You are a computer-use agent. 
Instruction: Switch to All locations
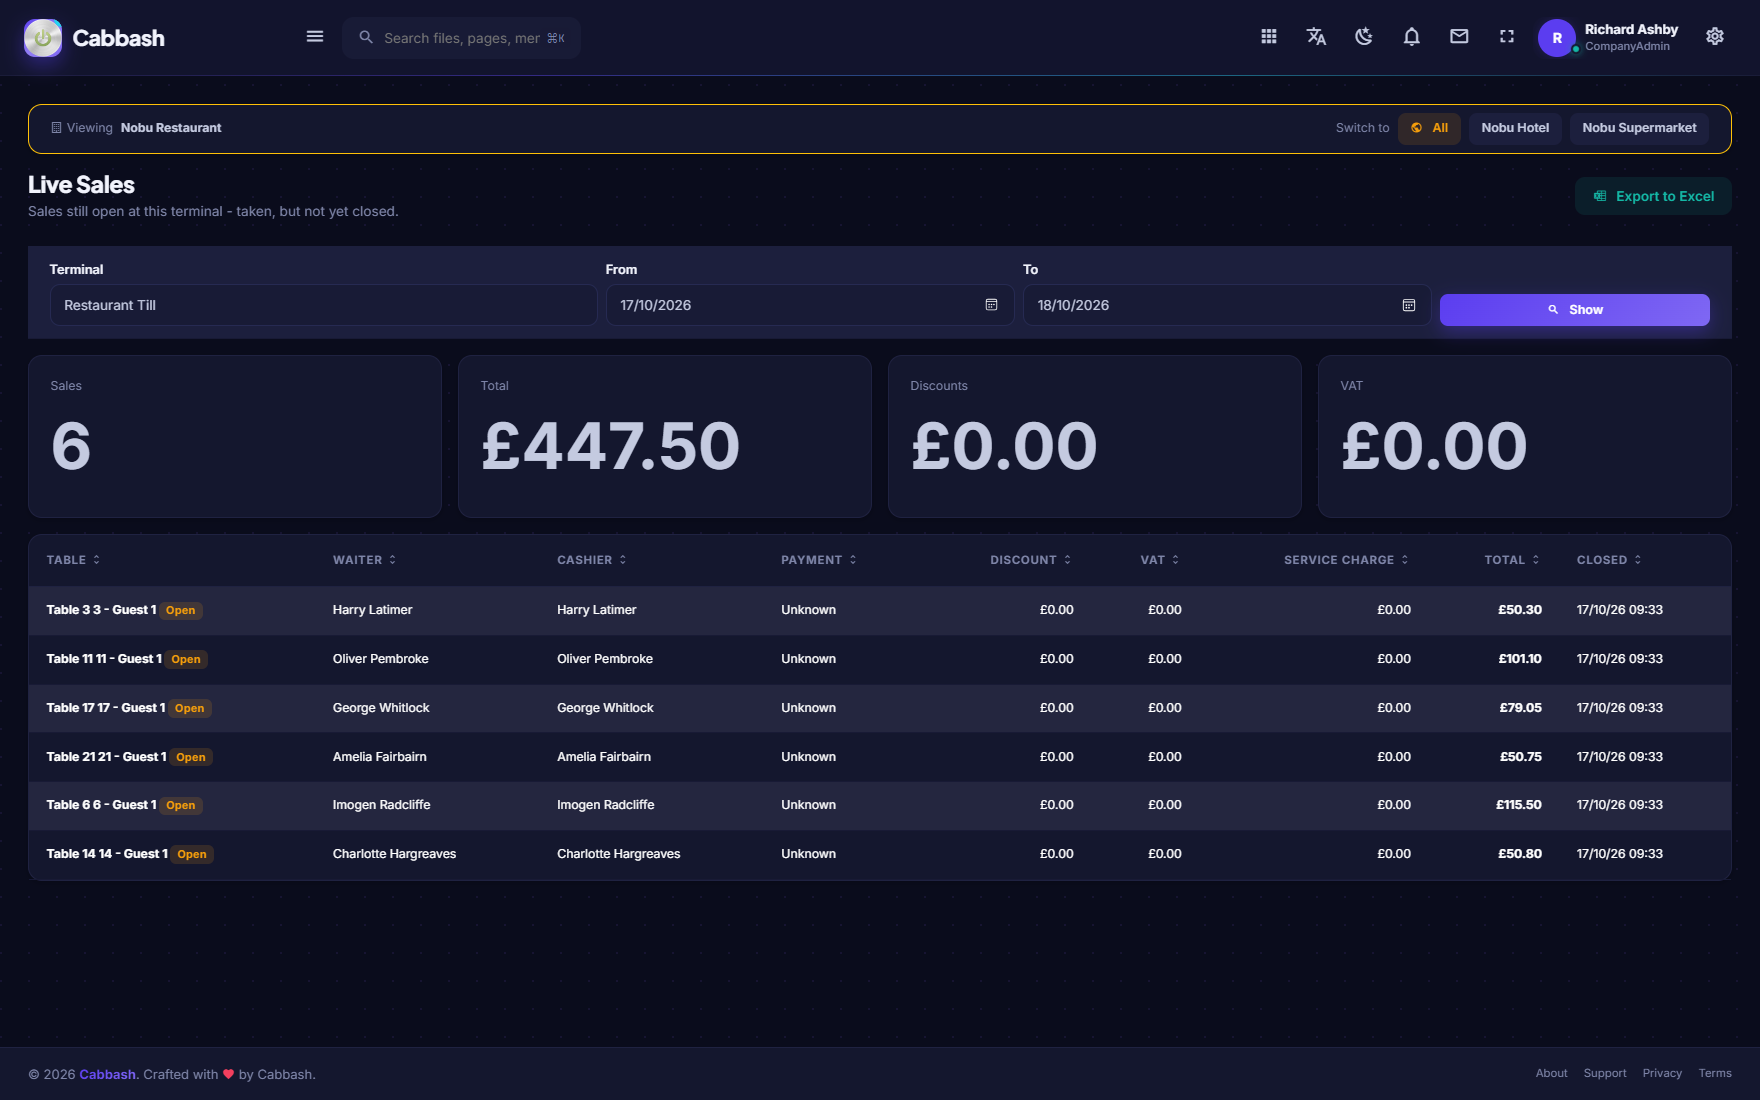(x=1429, y=128)
